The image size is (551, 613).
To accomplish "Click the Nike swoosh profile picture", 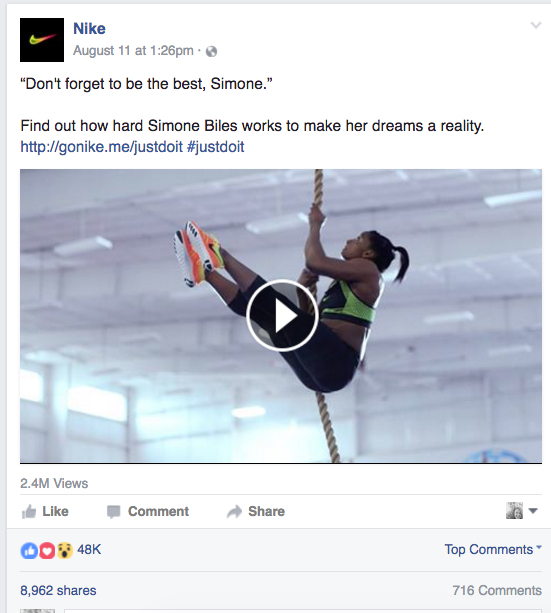I will (42, 40).
